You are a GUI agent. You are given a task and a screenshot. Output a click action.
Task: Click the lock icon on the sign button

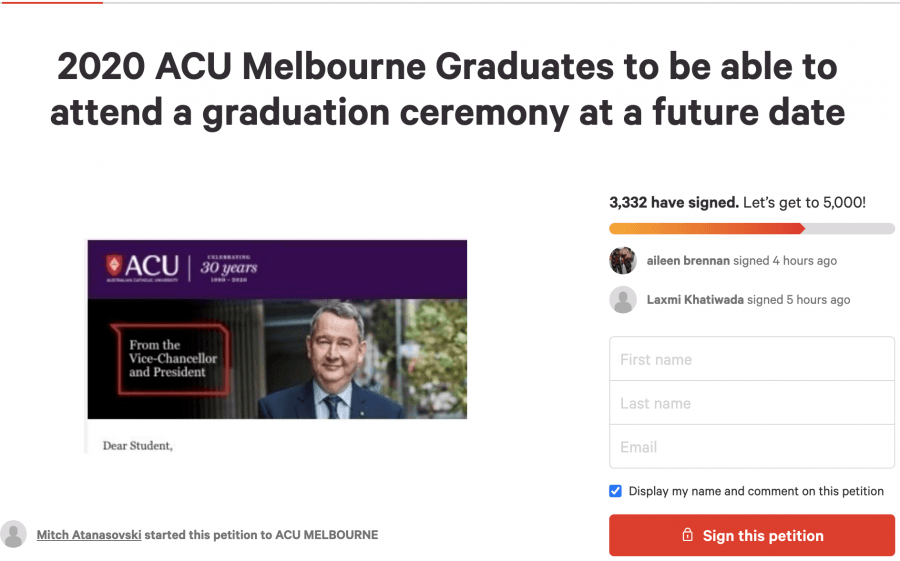point(687,535)
